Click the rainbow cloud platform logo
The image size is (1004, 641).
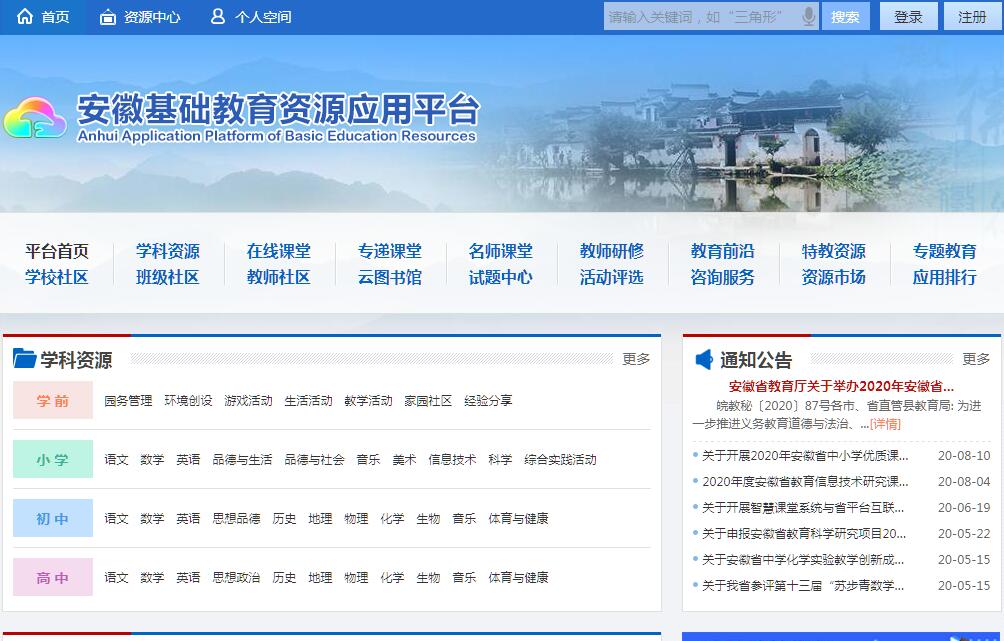[35, 118]
